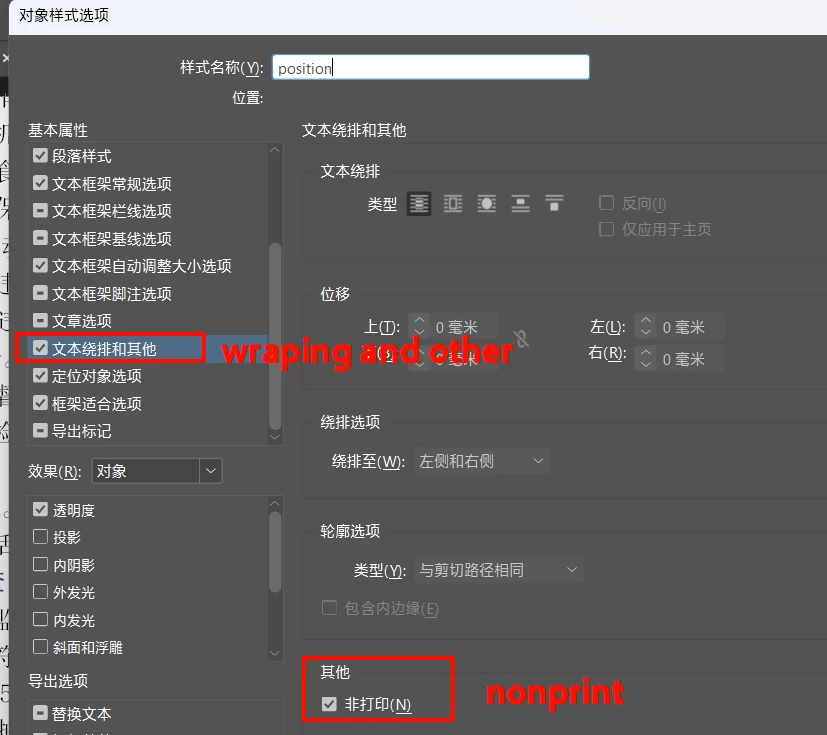Click 上 offset value field
This screenshot has height=735, width=827.
pyautogui.click(x=464, y=327)
